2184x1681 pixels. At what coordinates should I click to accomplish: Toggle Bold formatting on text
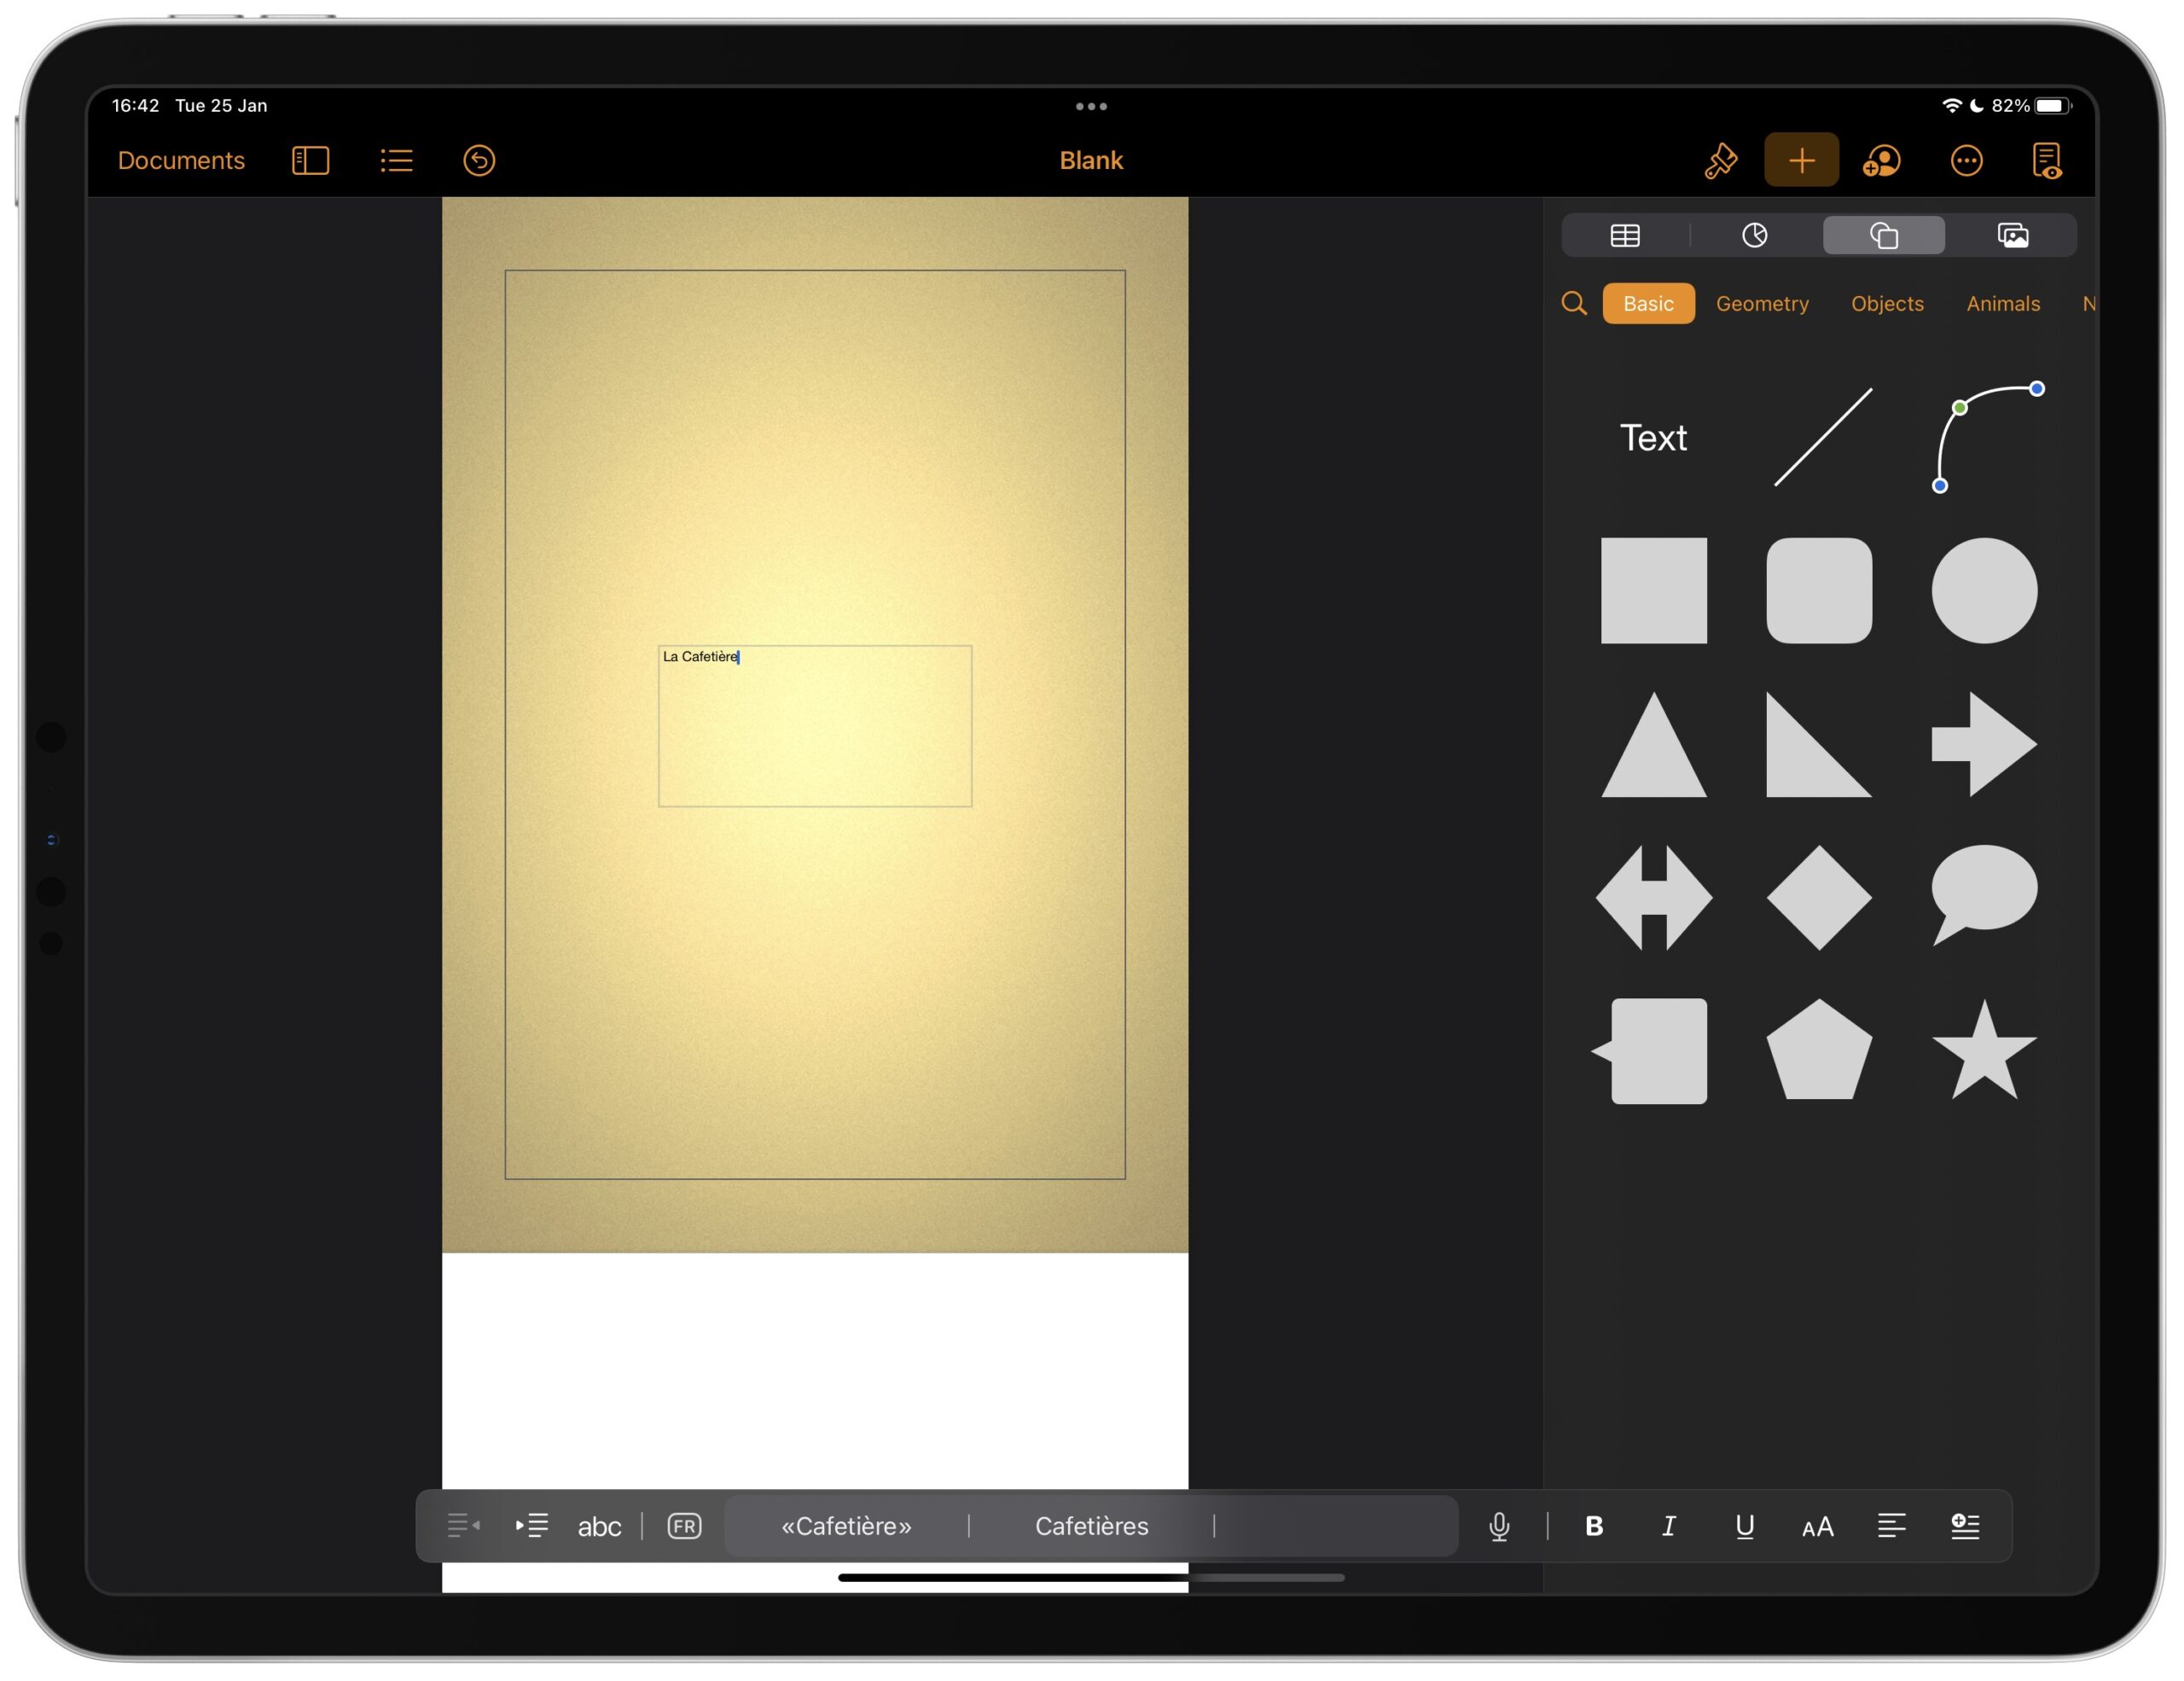tap(1589, 1524)
